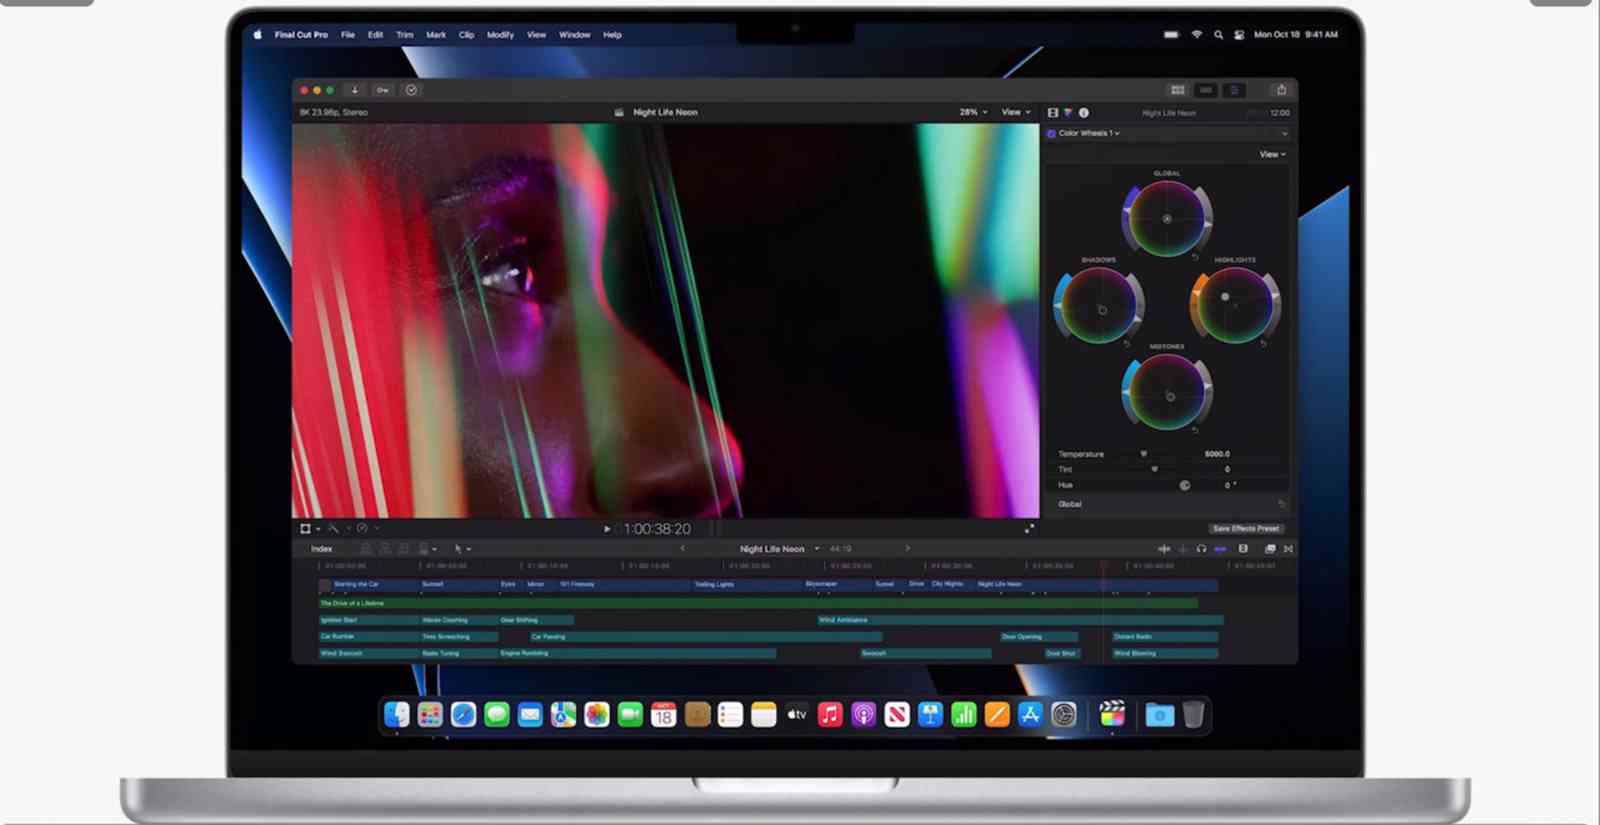Click the Temperature slider handle
The height and width of the screenshot is (825, 1600).
[x=1144, y=454]
